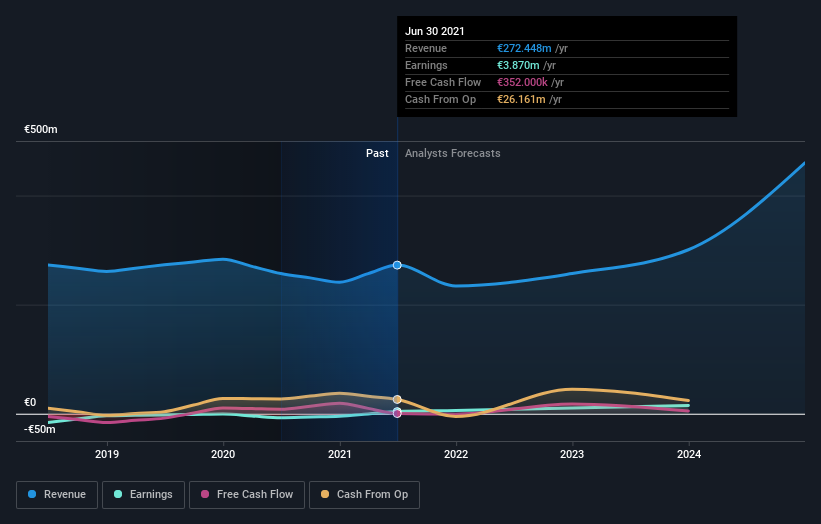Click the Analysts Forecasts label
This screenshot has width=821, height=524.
coord(452,153)
